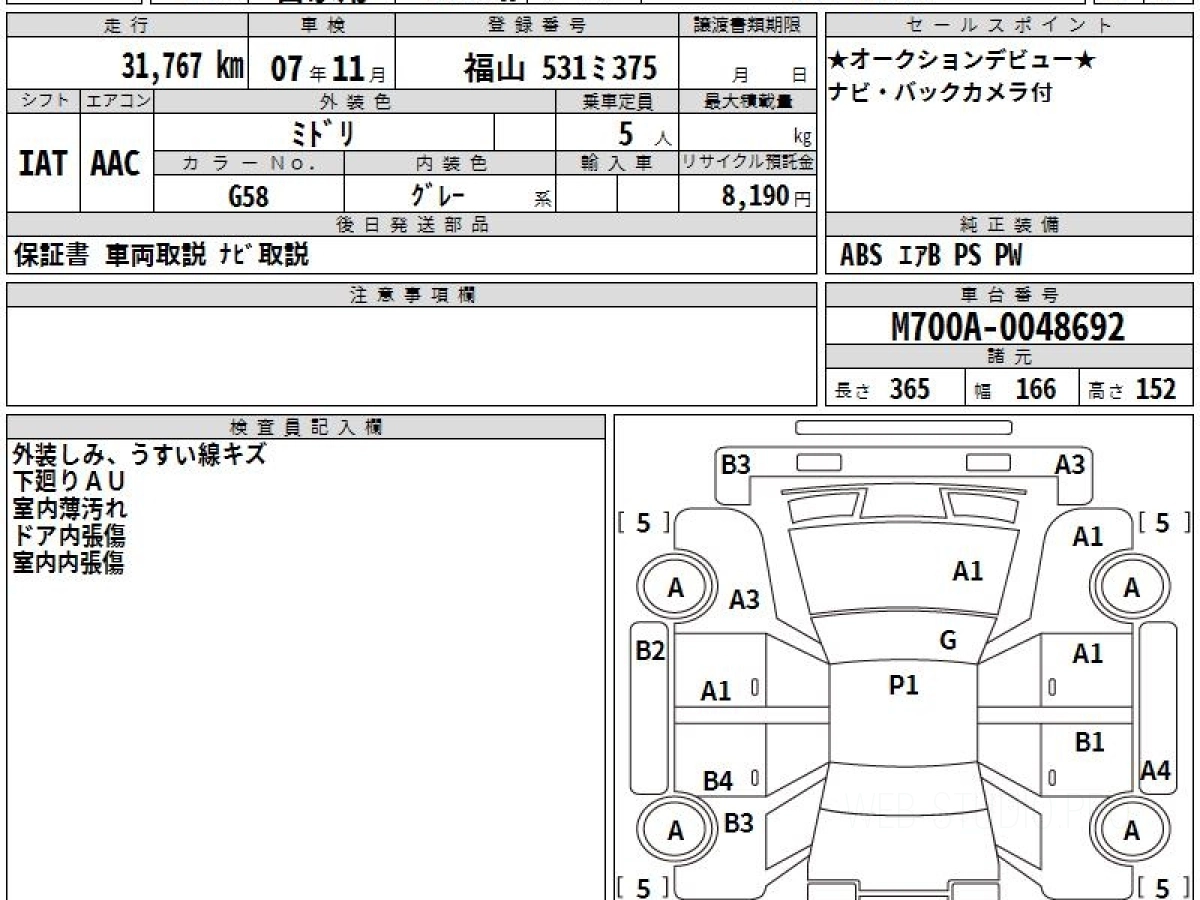Click the リサイクル預託金 header
Viewport: 1200px width, 900px height.
point(747,163)
